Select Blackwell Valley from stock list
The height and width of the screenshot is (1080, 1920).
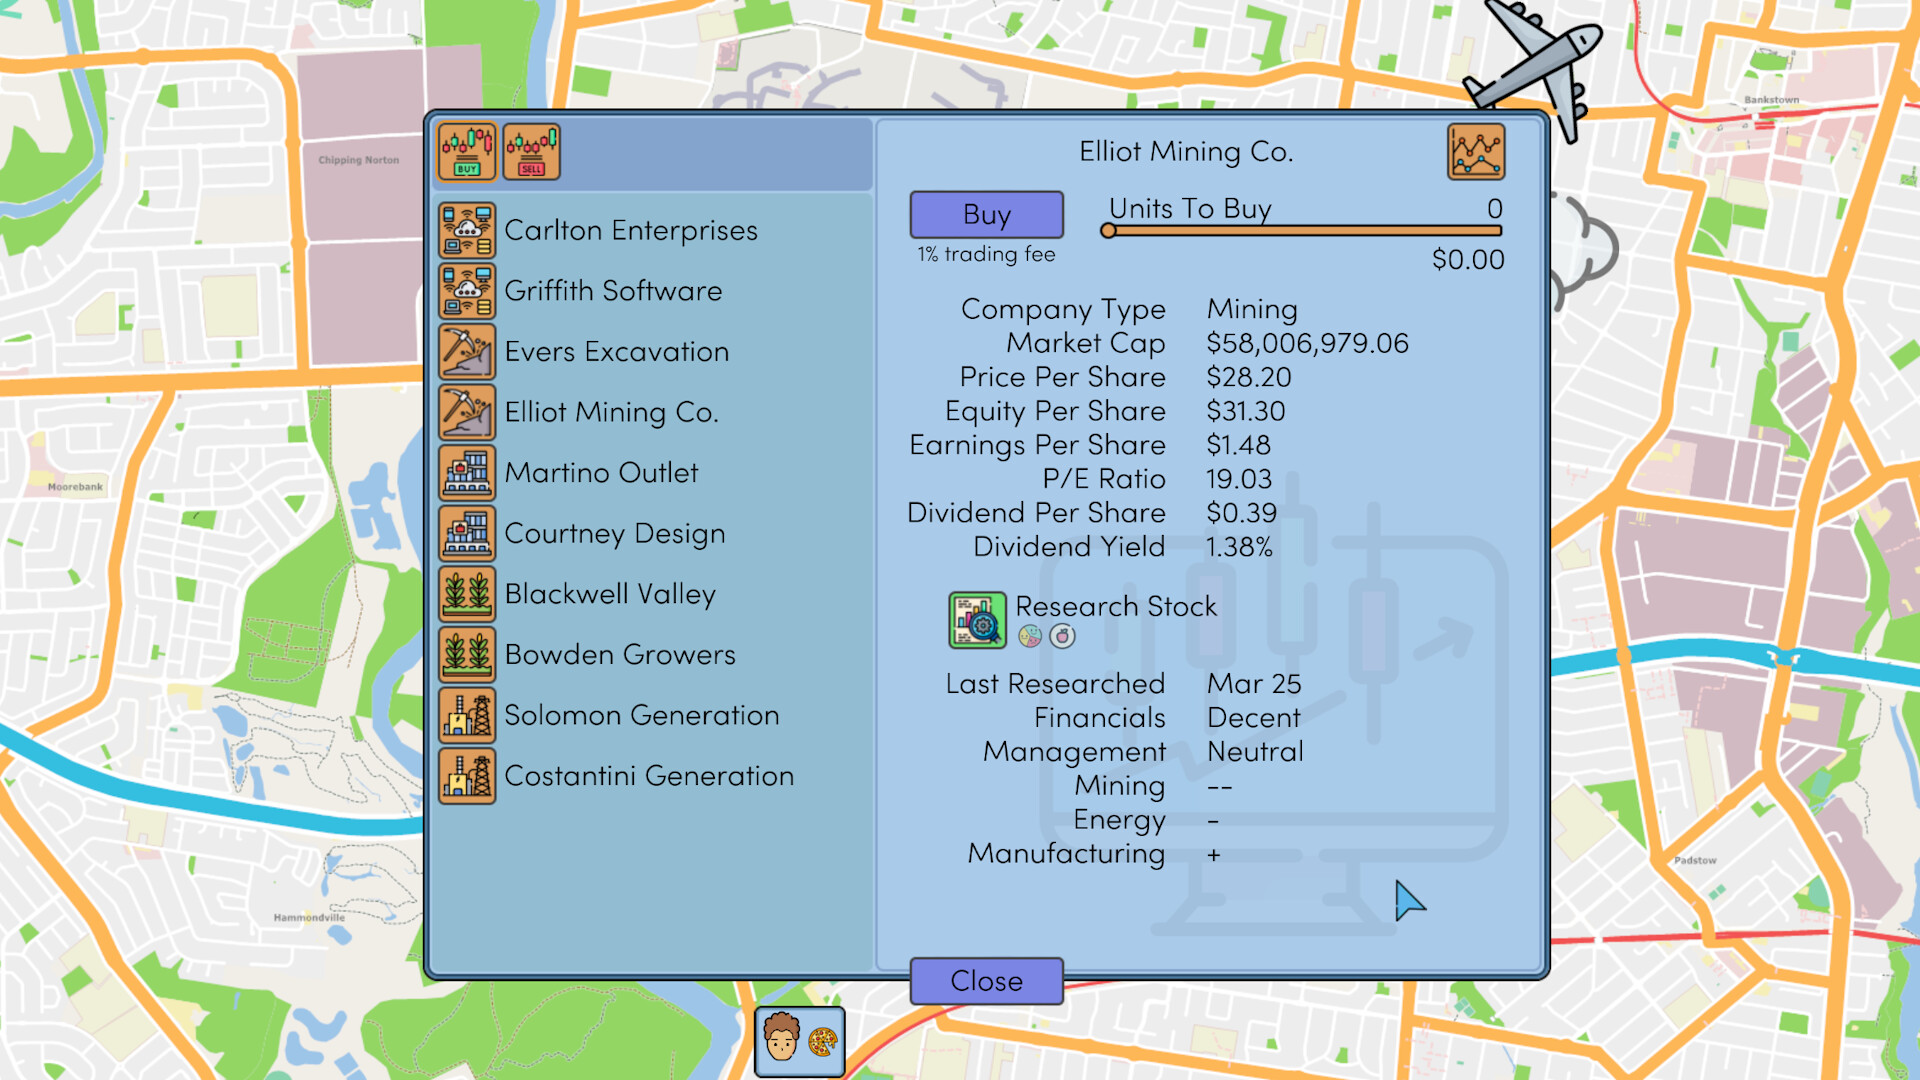coord(609,593)
